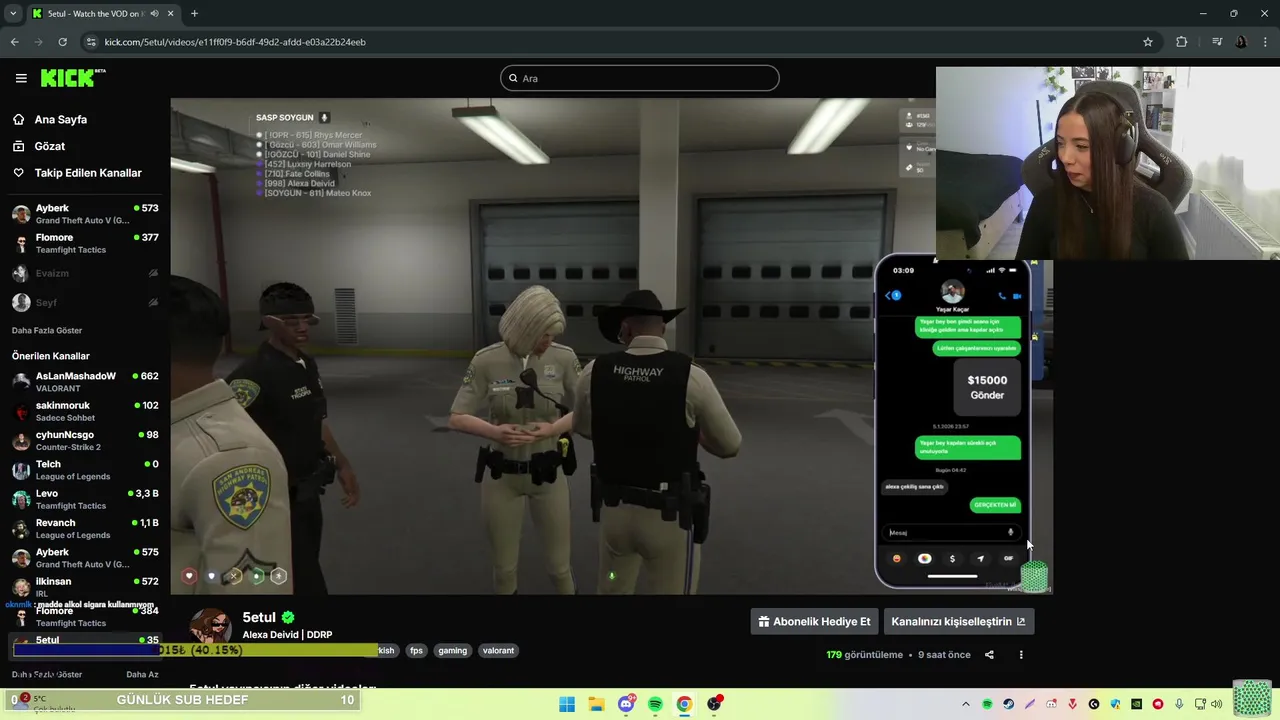Open Discord from taskbar
This screenshot has height=720, width=1280.
[x=626, y=704]
